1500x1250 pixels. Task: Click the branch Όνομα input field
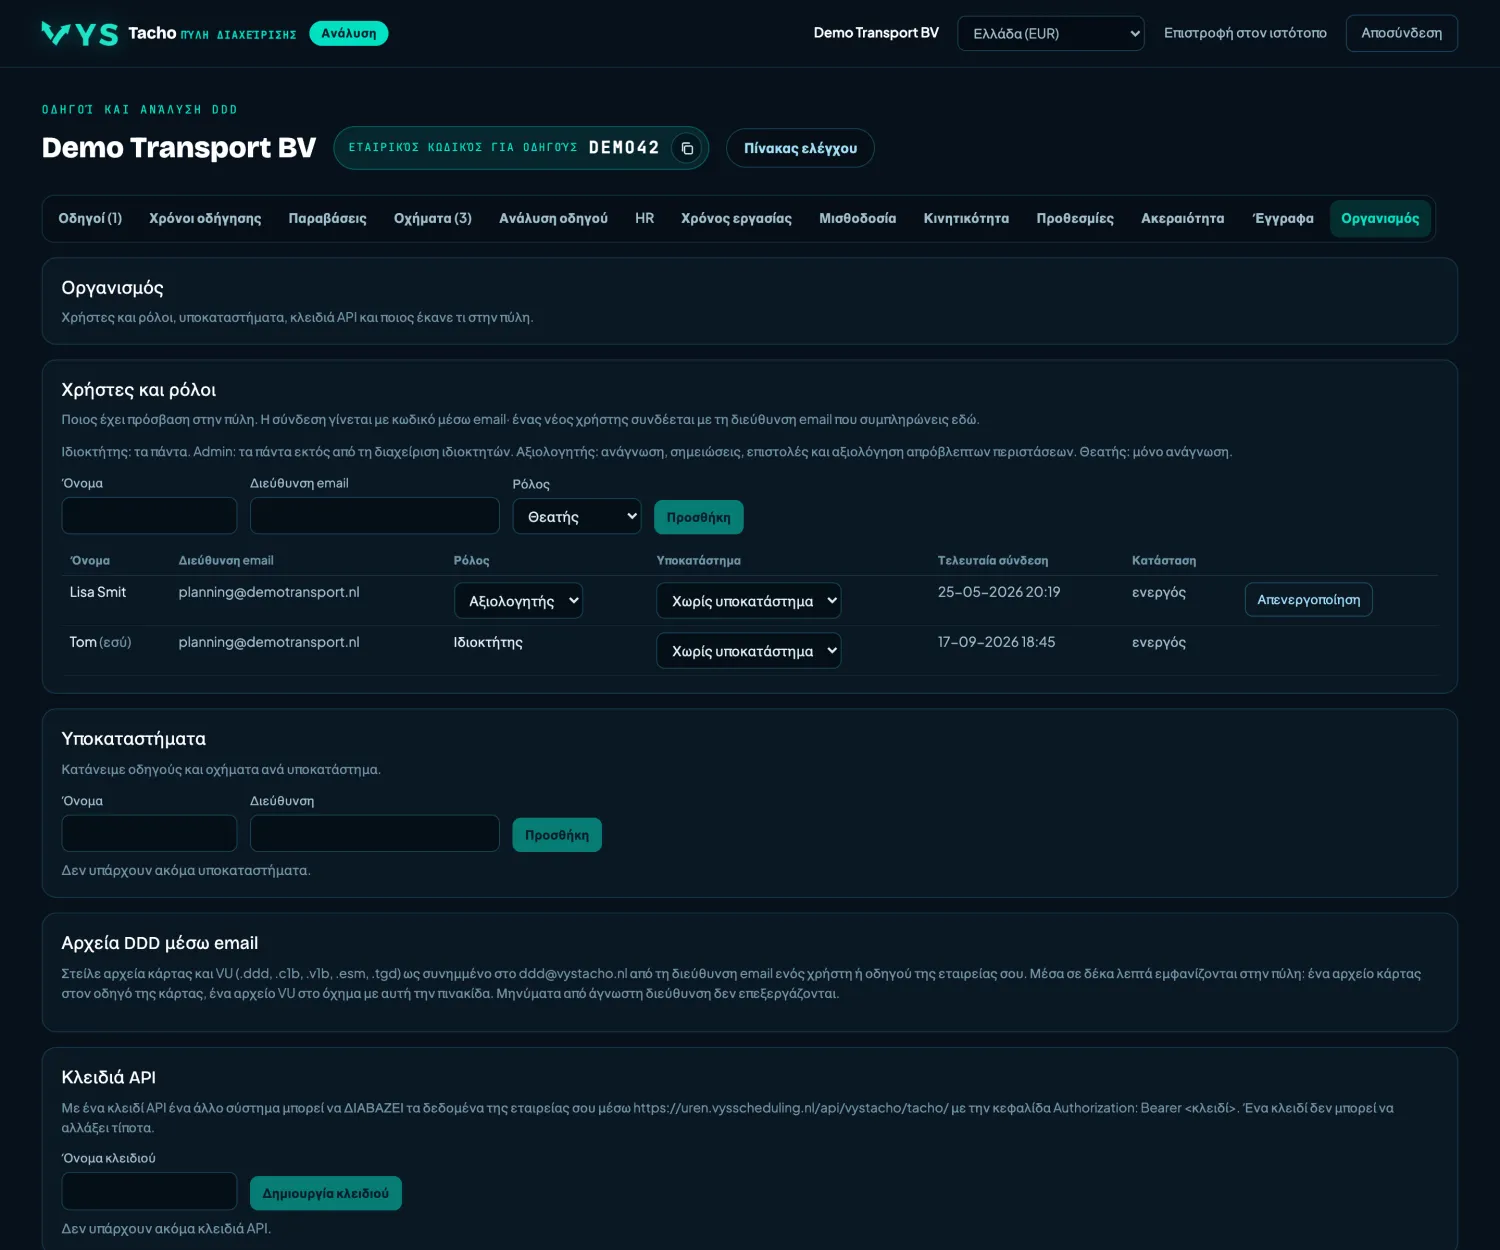click(x=149, y=834)
